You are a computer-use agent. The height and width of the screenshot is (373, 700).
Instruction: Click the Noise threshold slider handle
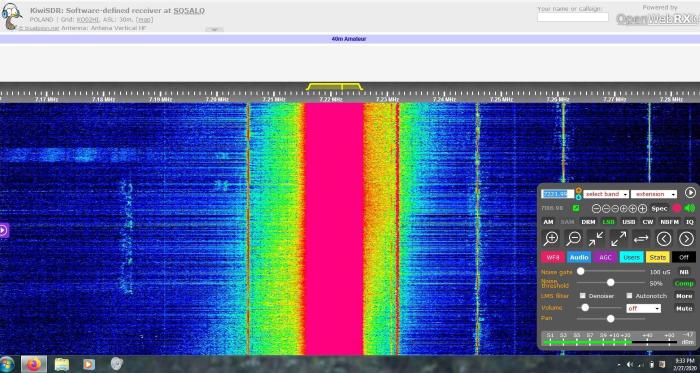tap(610, 282)
